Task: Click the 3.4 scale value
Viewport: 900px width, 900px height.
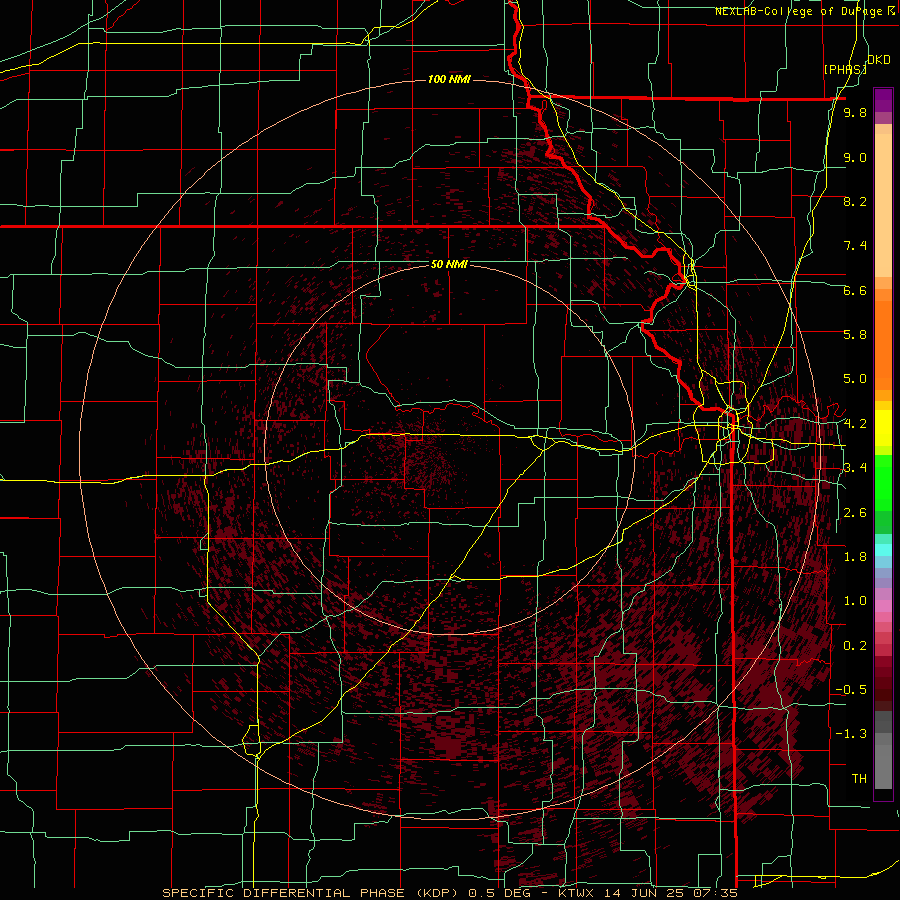Action: [855, 468]
